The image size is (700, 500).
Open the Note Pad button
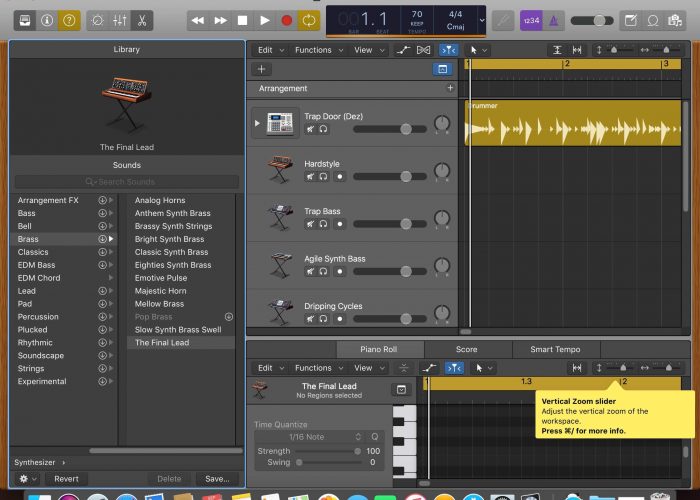pyautogui.click(x=631, y=21)
